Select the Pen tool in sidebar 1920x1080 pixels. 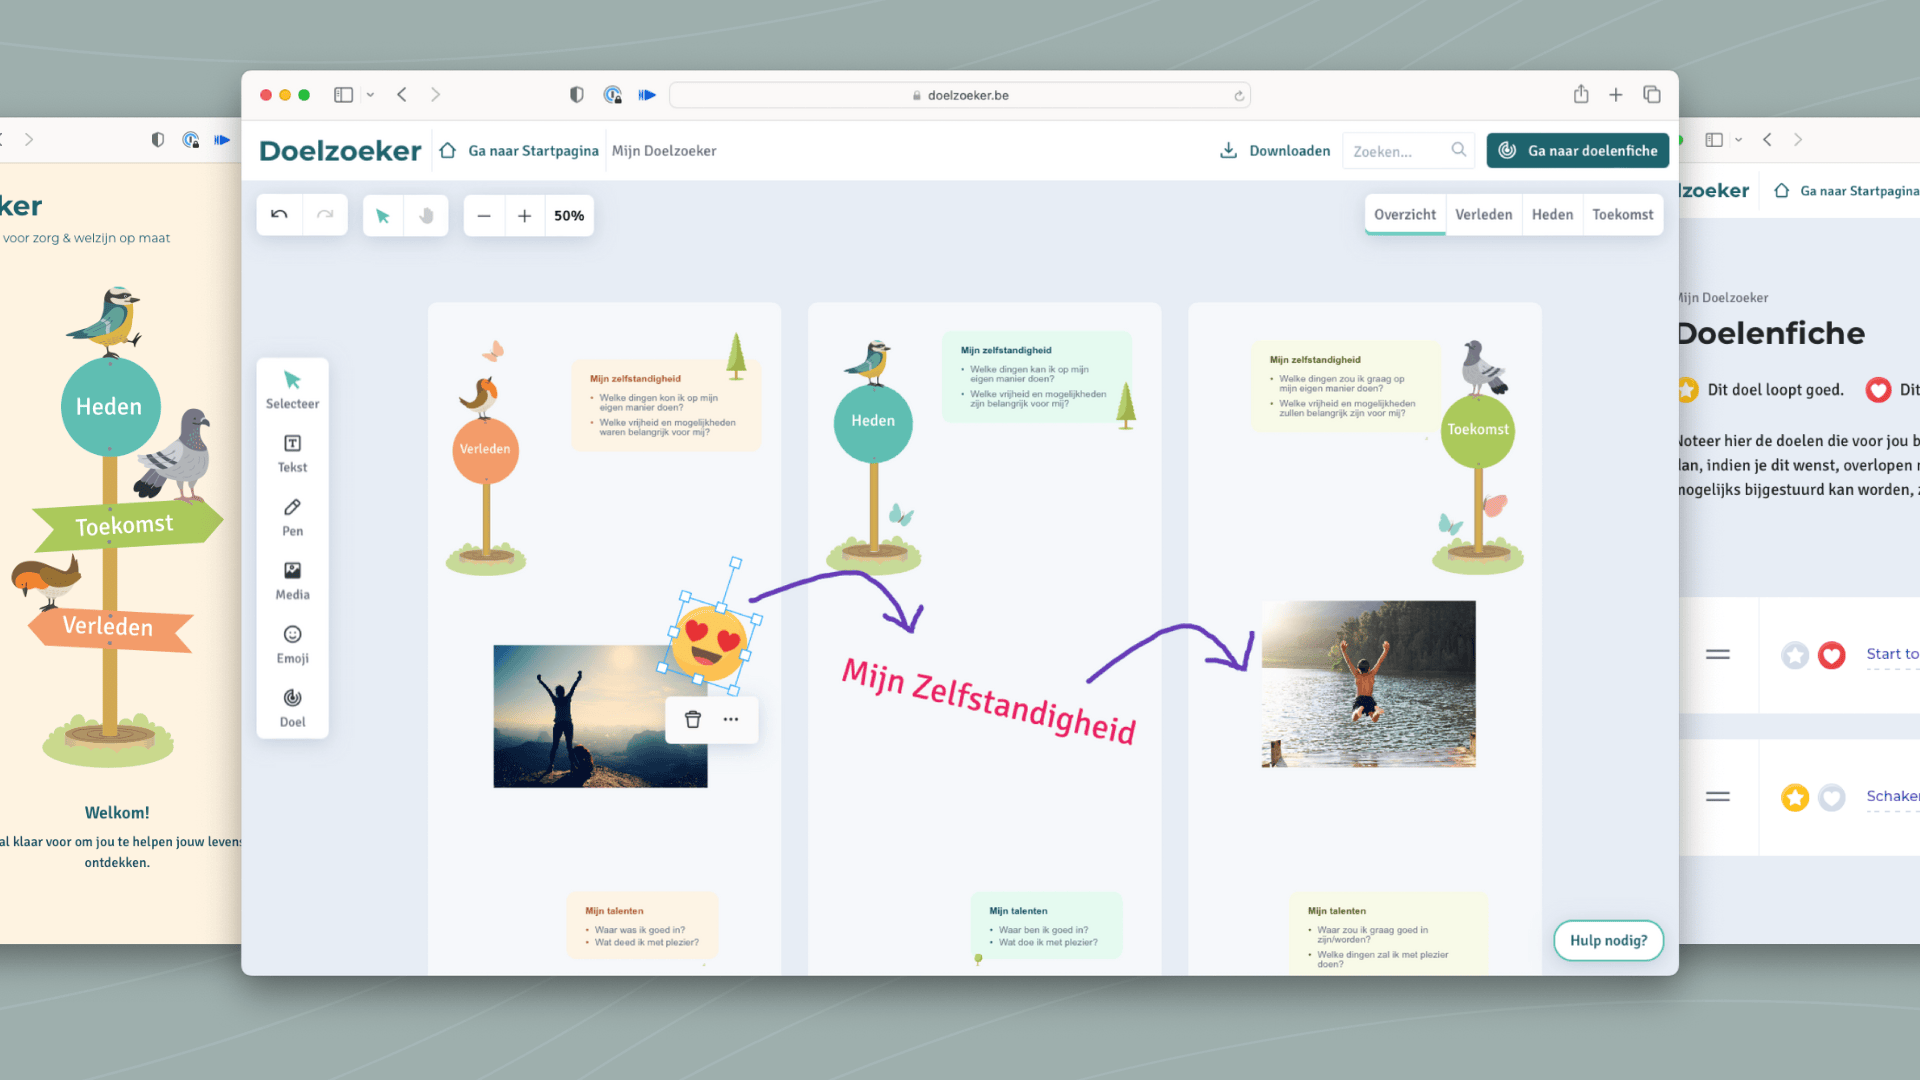pos(292,517)
